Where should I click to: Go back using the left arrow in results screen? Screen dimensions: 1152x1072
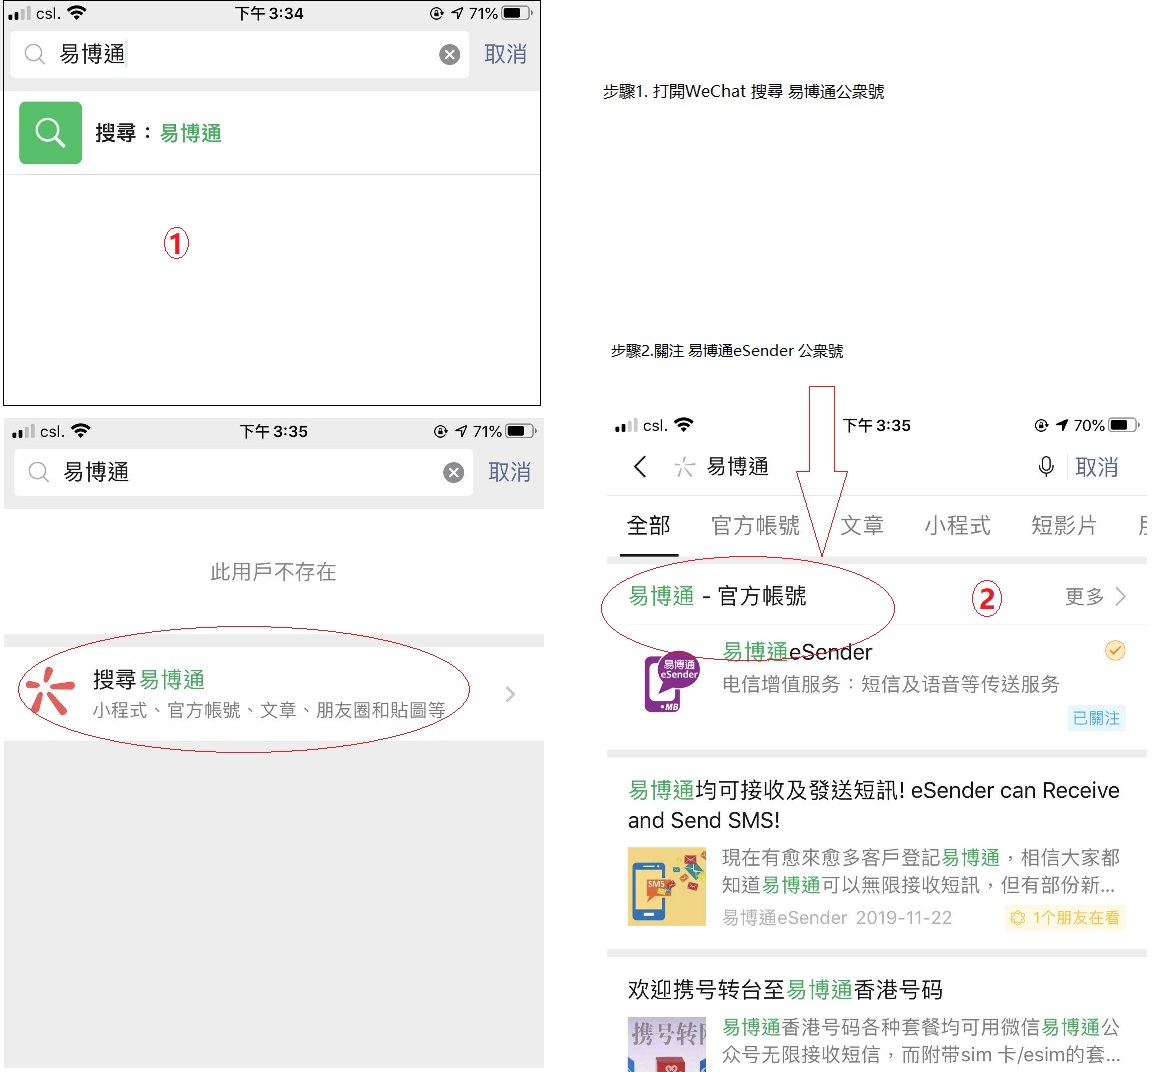pos(640,467)
